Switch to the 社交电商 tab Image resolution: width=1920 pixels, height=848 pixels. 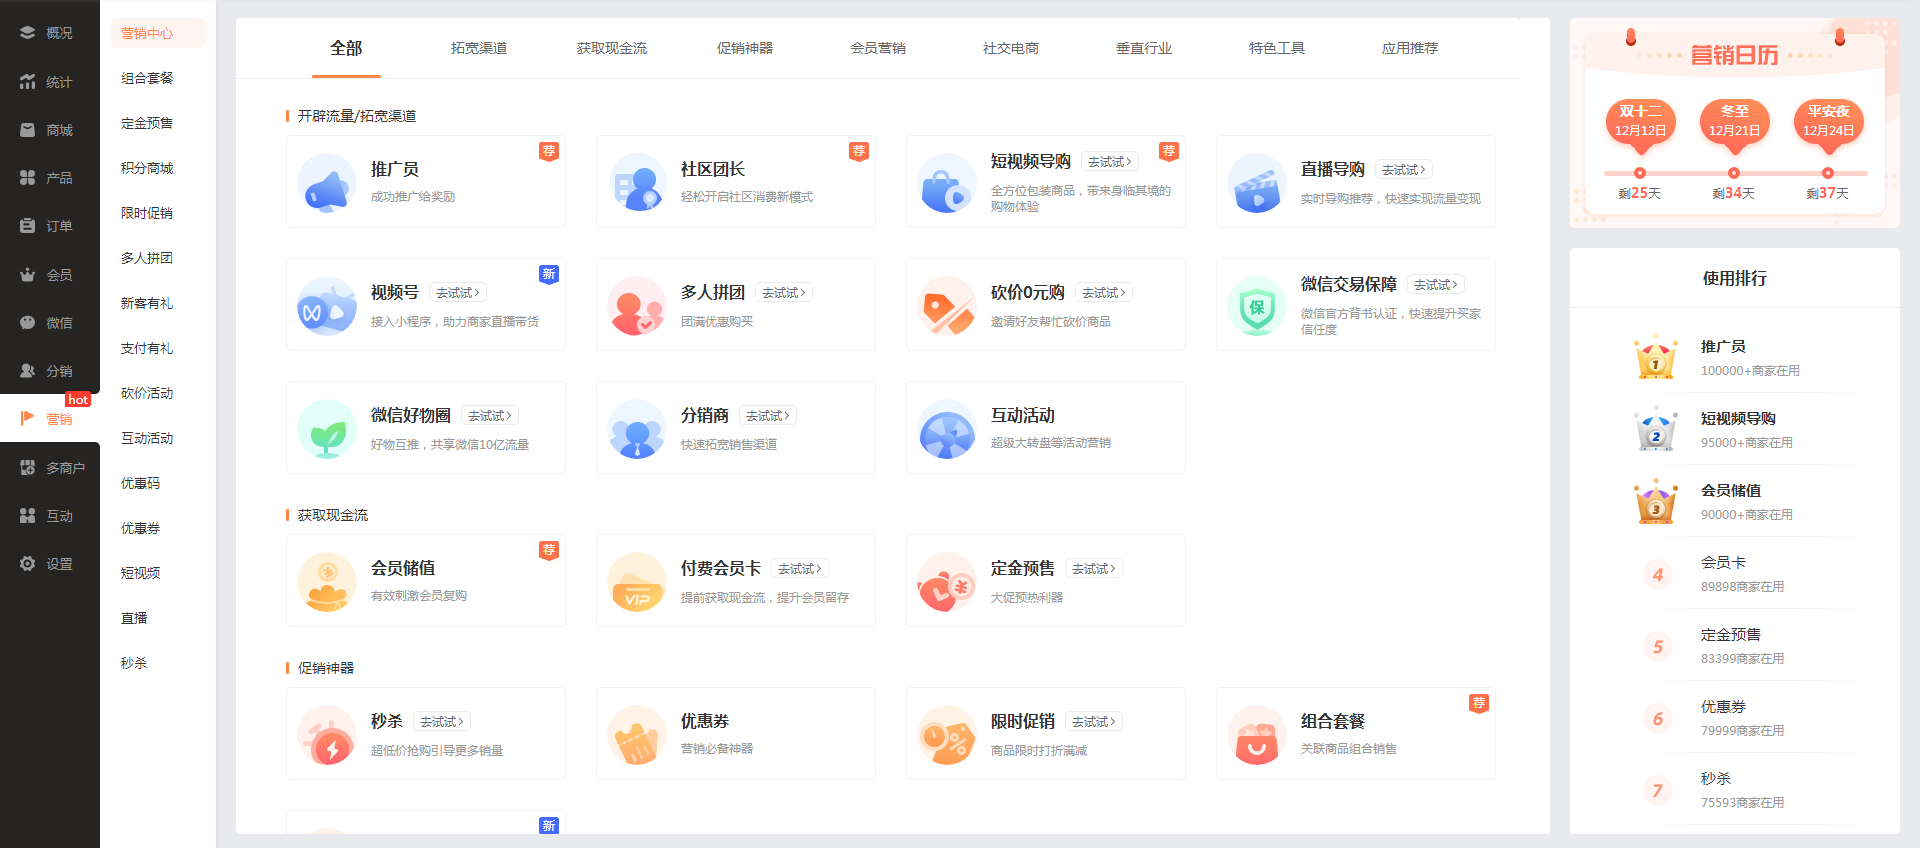tap(1011, 48)
